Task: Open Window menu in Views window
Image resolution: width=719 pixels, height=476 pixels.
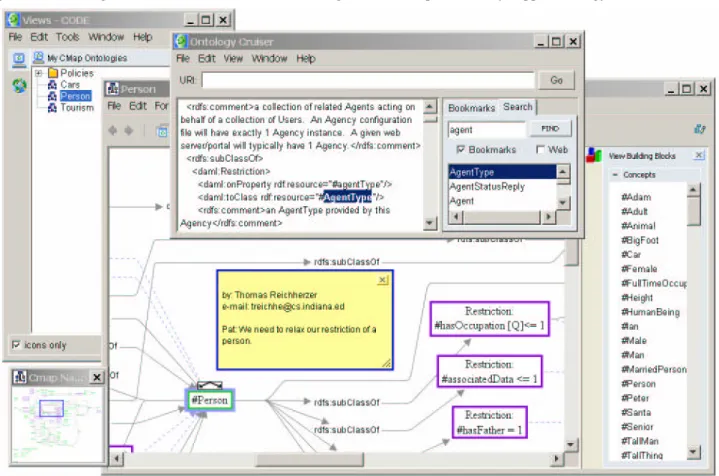Action: point(106,37)
